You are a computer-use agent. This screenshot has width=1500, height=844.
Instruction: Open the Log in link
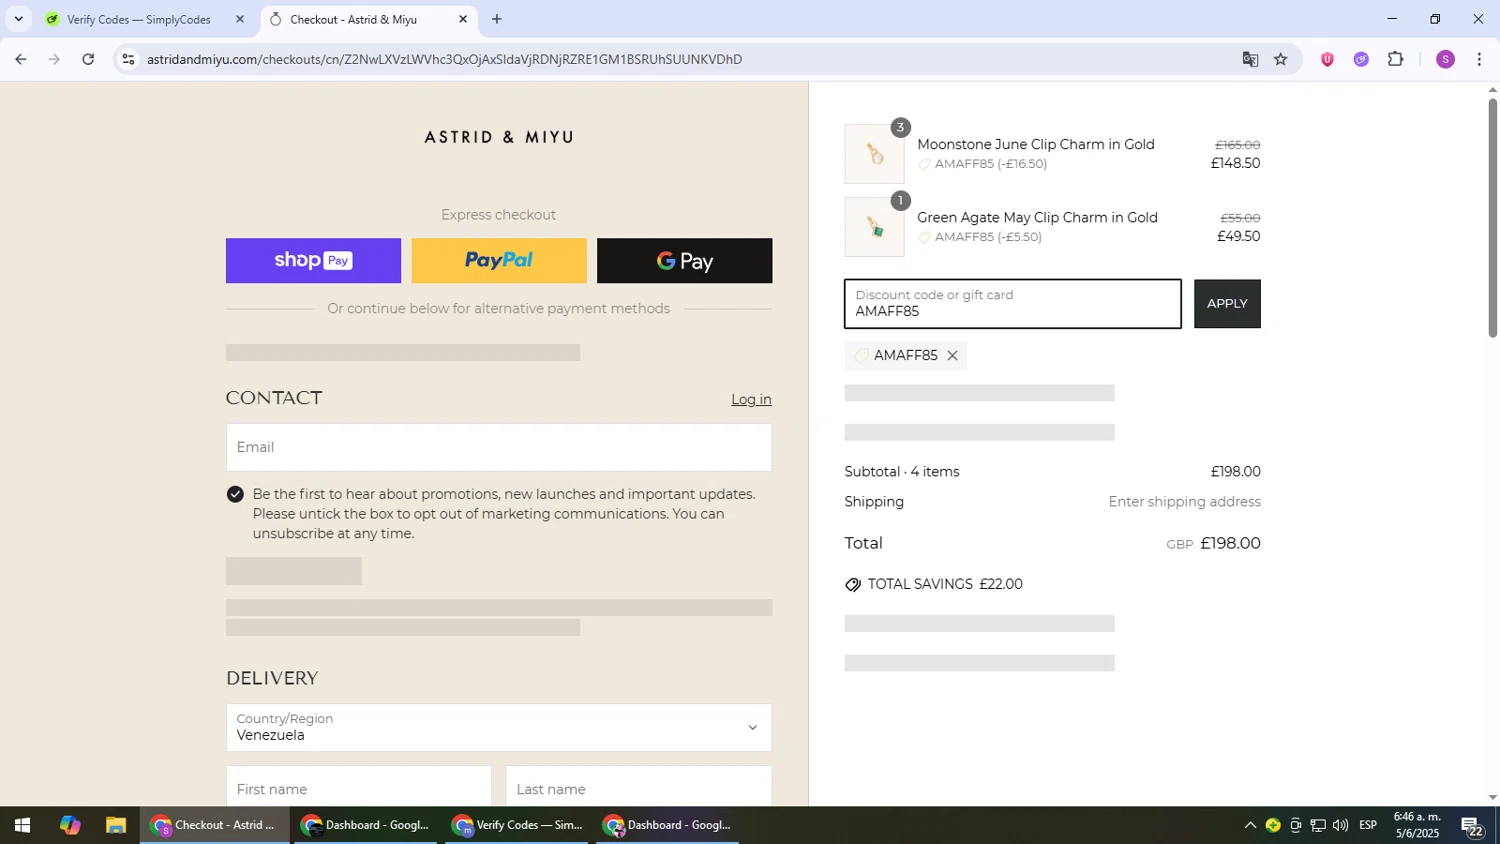(x=751, y=399)
